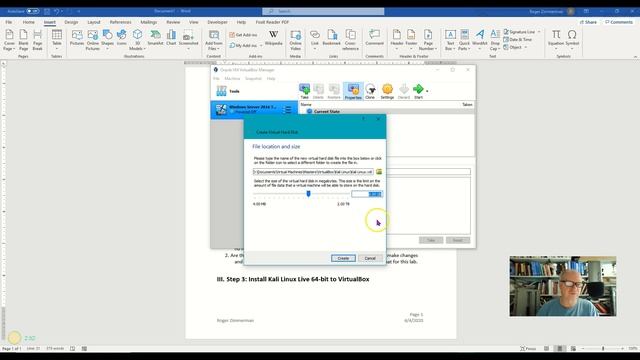This screenshot has width=640, height=360.
Task: Open the Table insert menu
Action: pos(57,40)
